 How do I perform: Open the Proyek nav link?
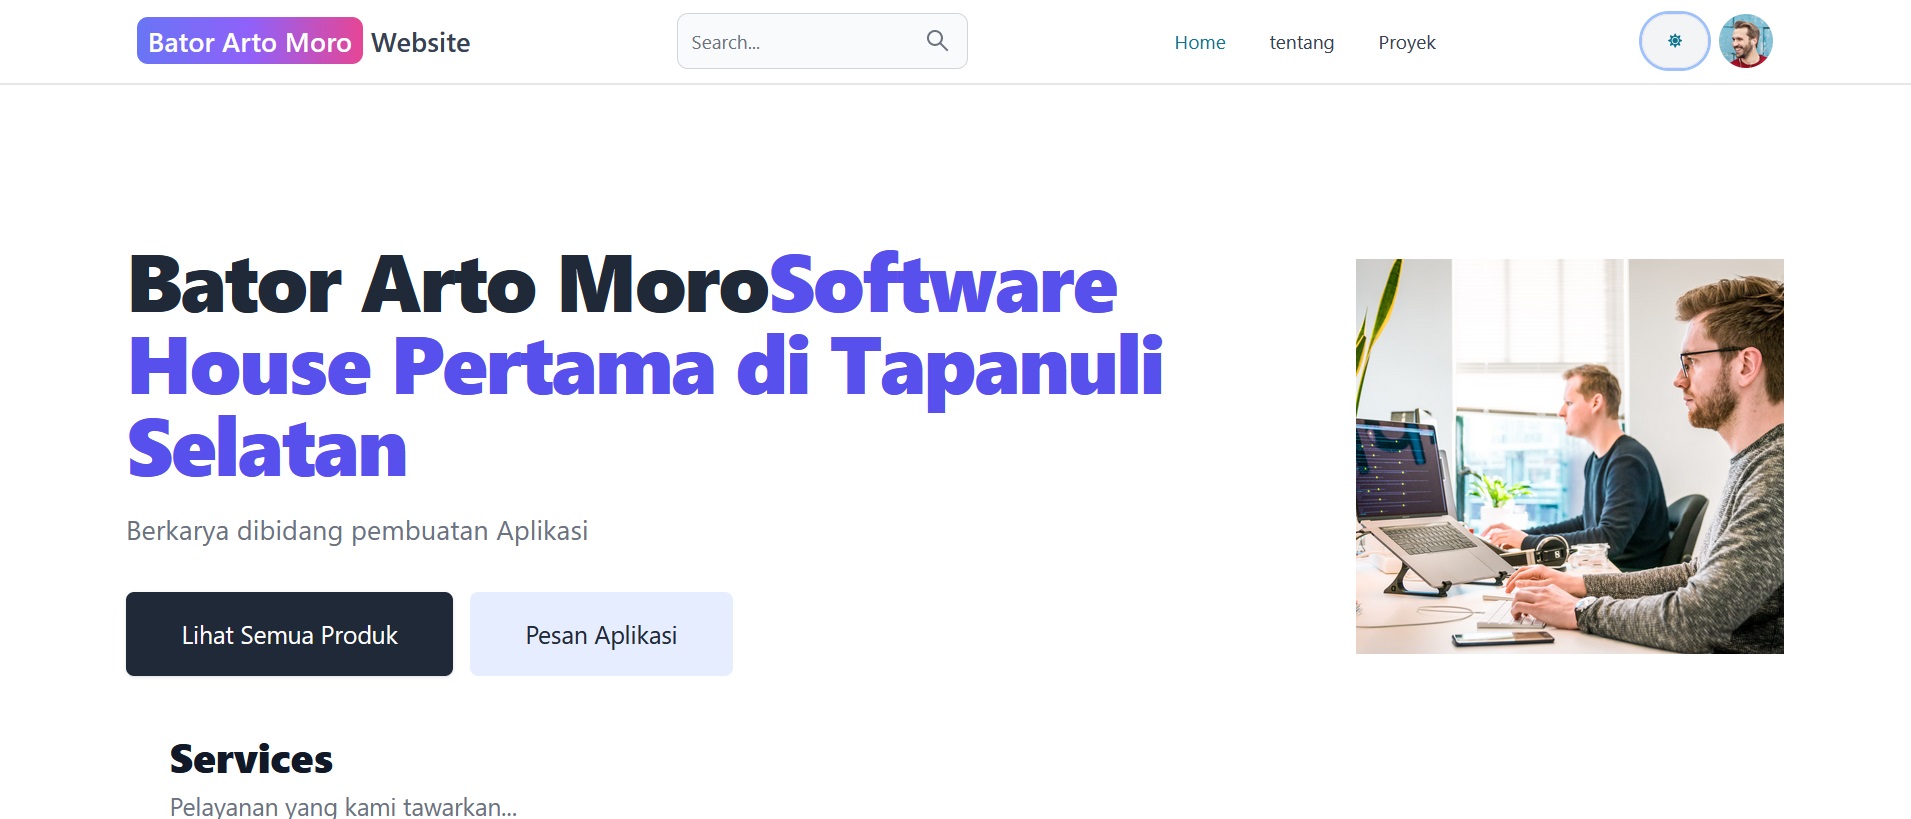tap(1406, 43)
